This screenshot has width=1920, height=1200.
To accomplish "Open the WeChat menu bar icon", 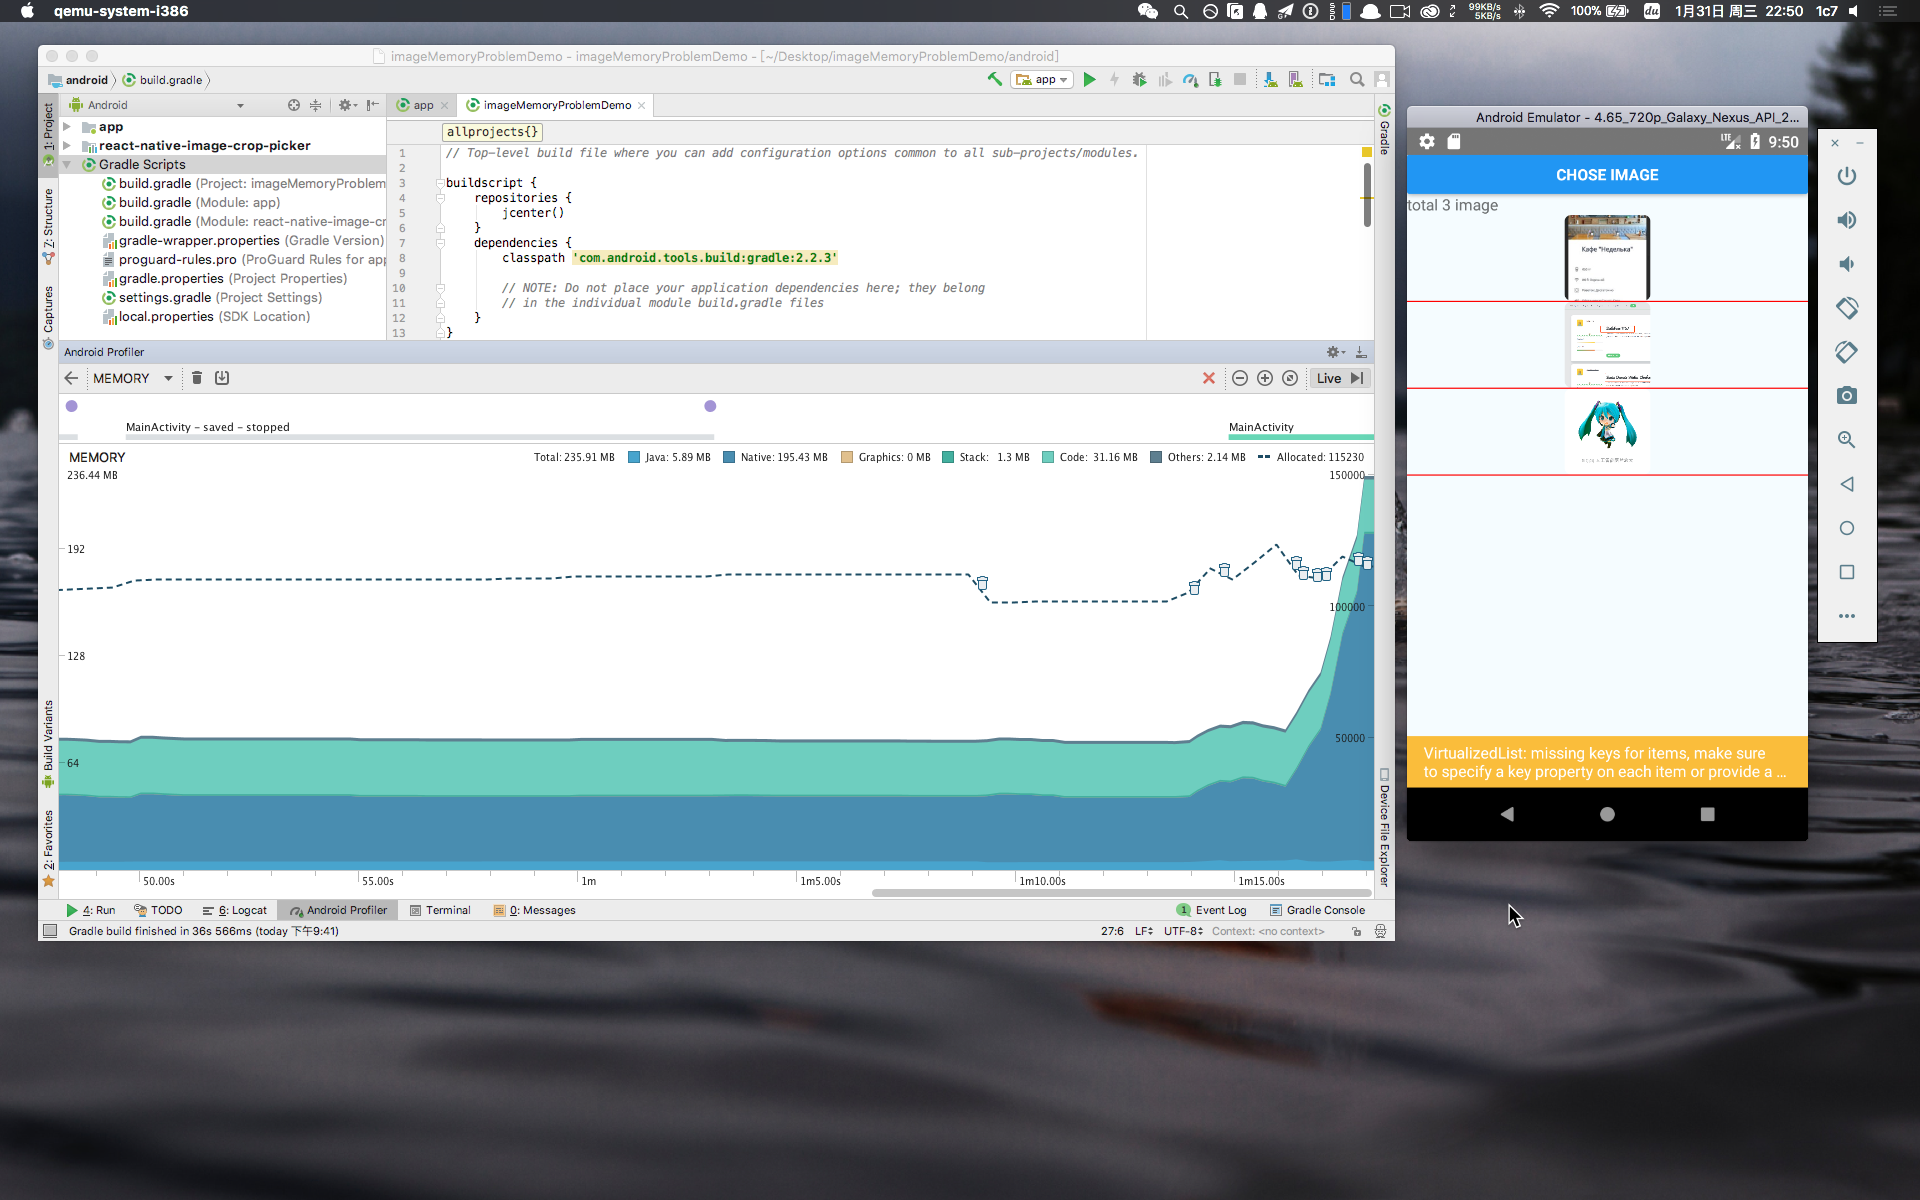I will coord(1148,11).
